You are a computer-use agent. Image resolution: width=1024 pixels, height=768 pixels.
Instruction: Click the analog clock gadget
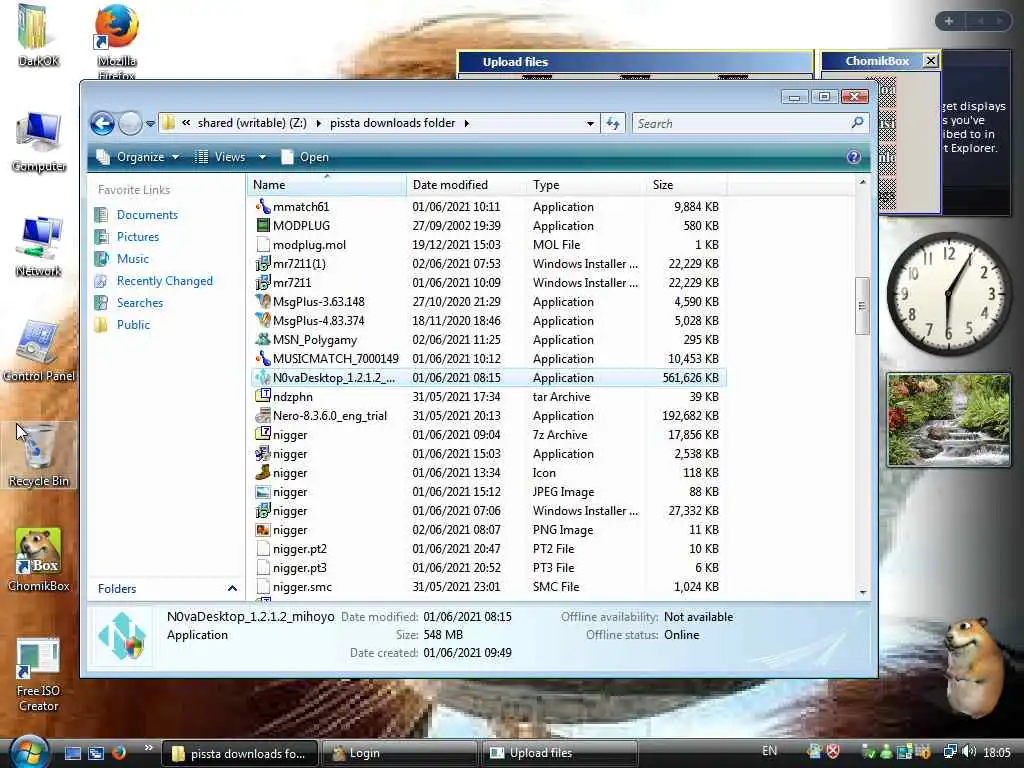[948, 294]
